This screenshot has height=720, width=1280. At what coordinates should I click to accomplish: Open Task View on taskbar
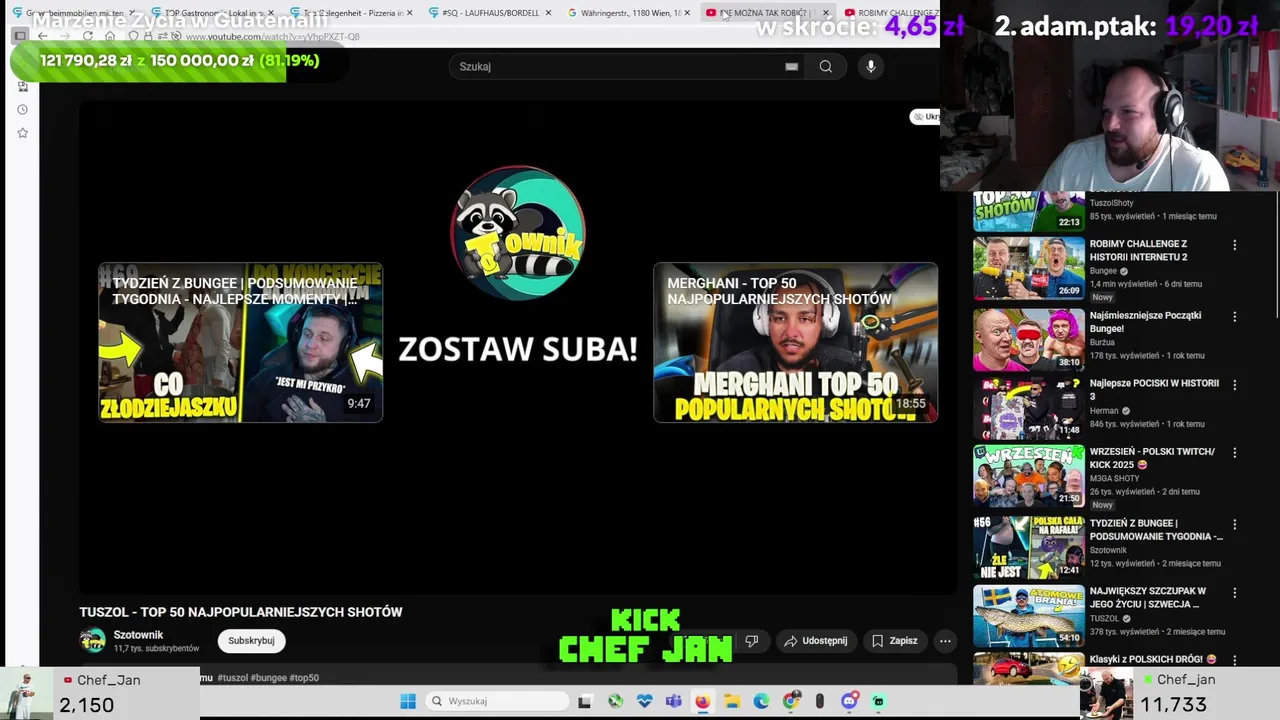[x=585, y=701]
